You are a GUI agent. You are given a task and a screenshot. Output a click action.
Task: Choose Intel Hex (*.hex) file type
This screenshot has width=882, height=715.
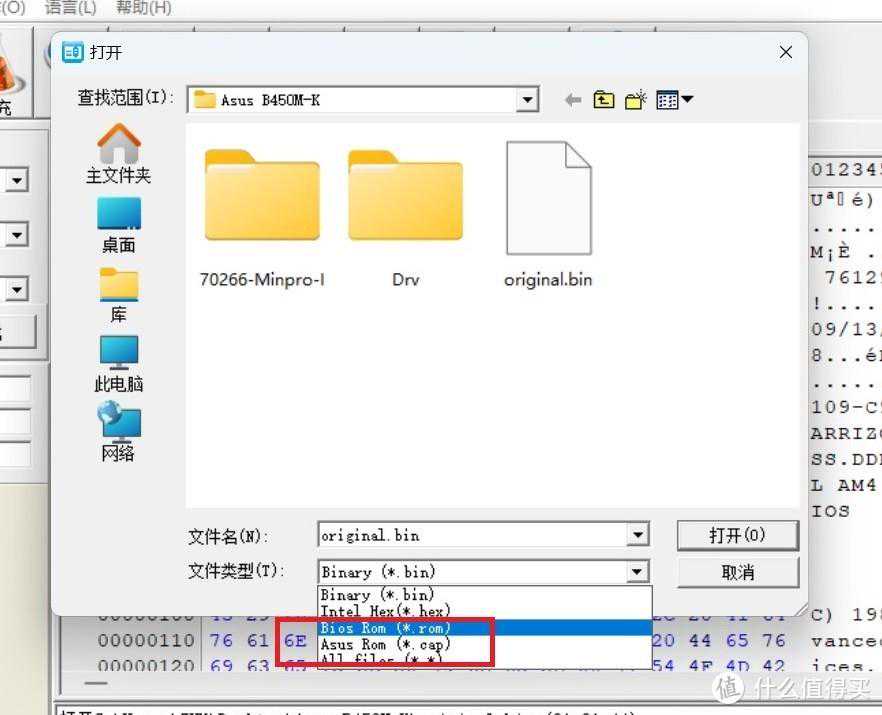pyautogui.click(x=385, y=611)
